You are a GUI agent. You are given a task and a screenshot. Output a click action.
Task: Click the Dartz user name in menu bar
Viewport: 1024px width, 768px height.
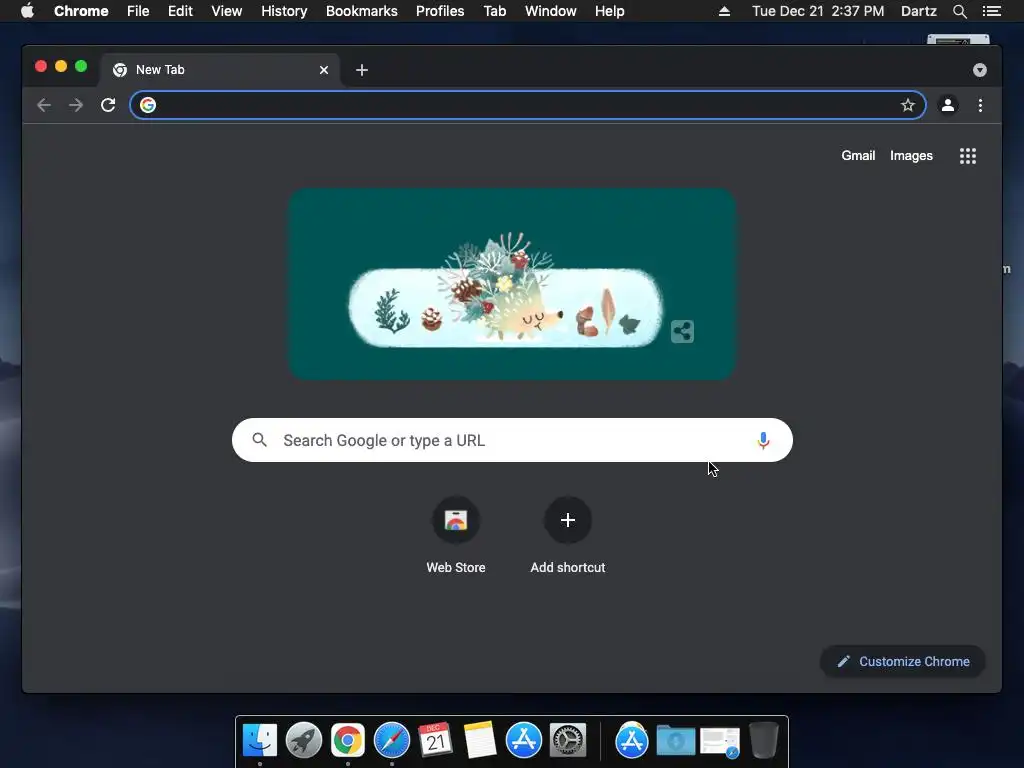tap(918, 11)
